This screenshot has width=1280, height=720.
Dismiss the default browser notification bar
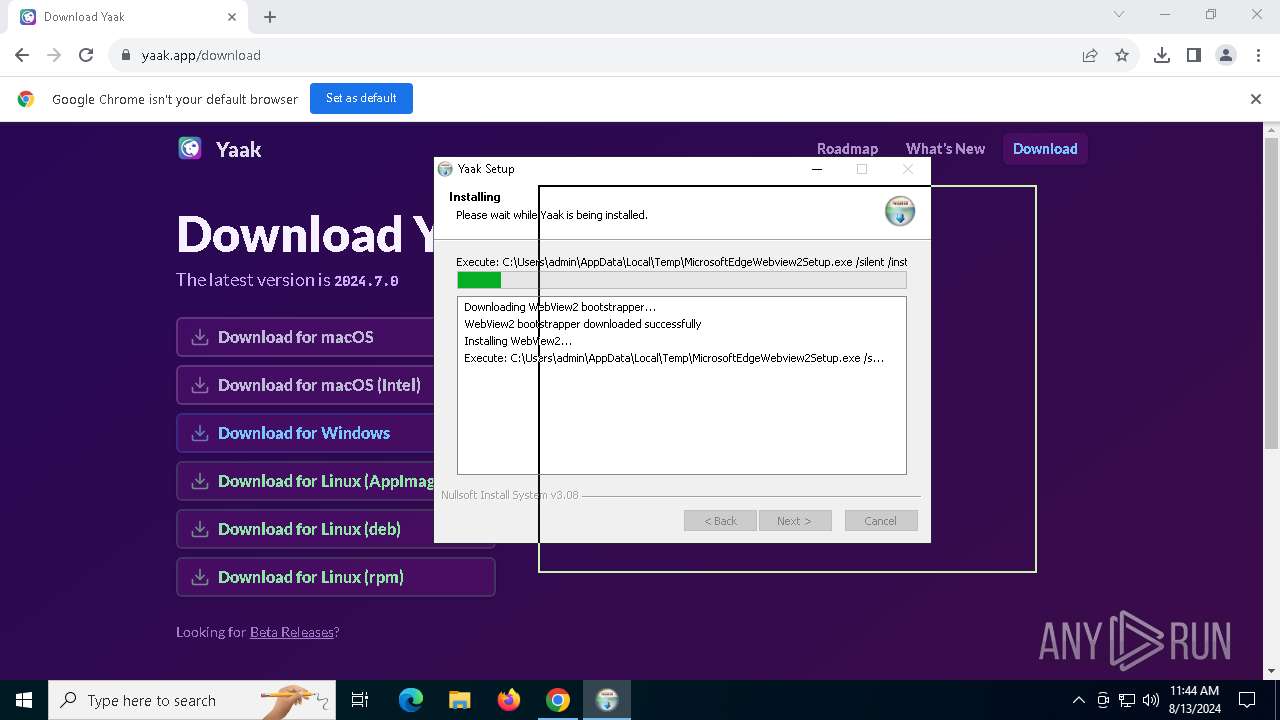[x=1256, y=99]
